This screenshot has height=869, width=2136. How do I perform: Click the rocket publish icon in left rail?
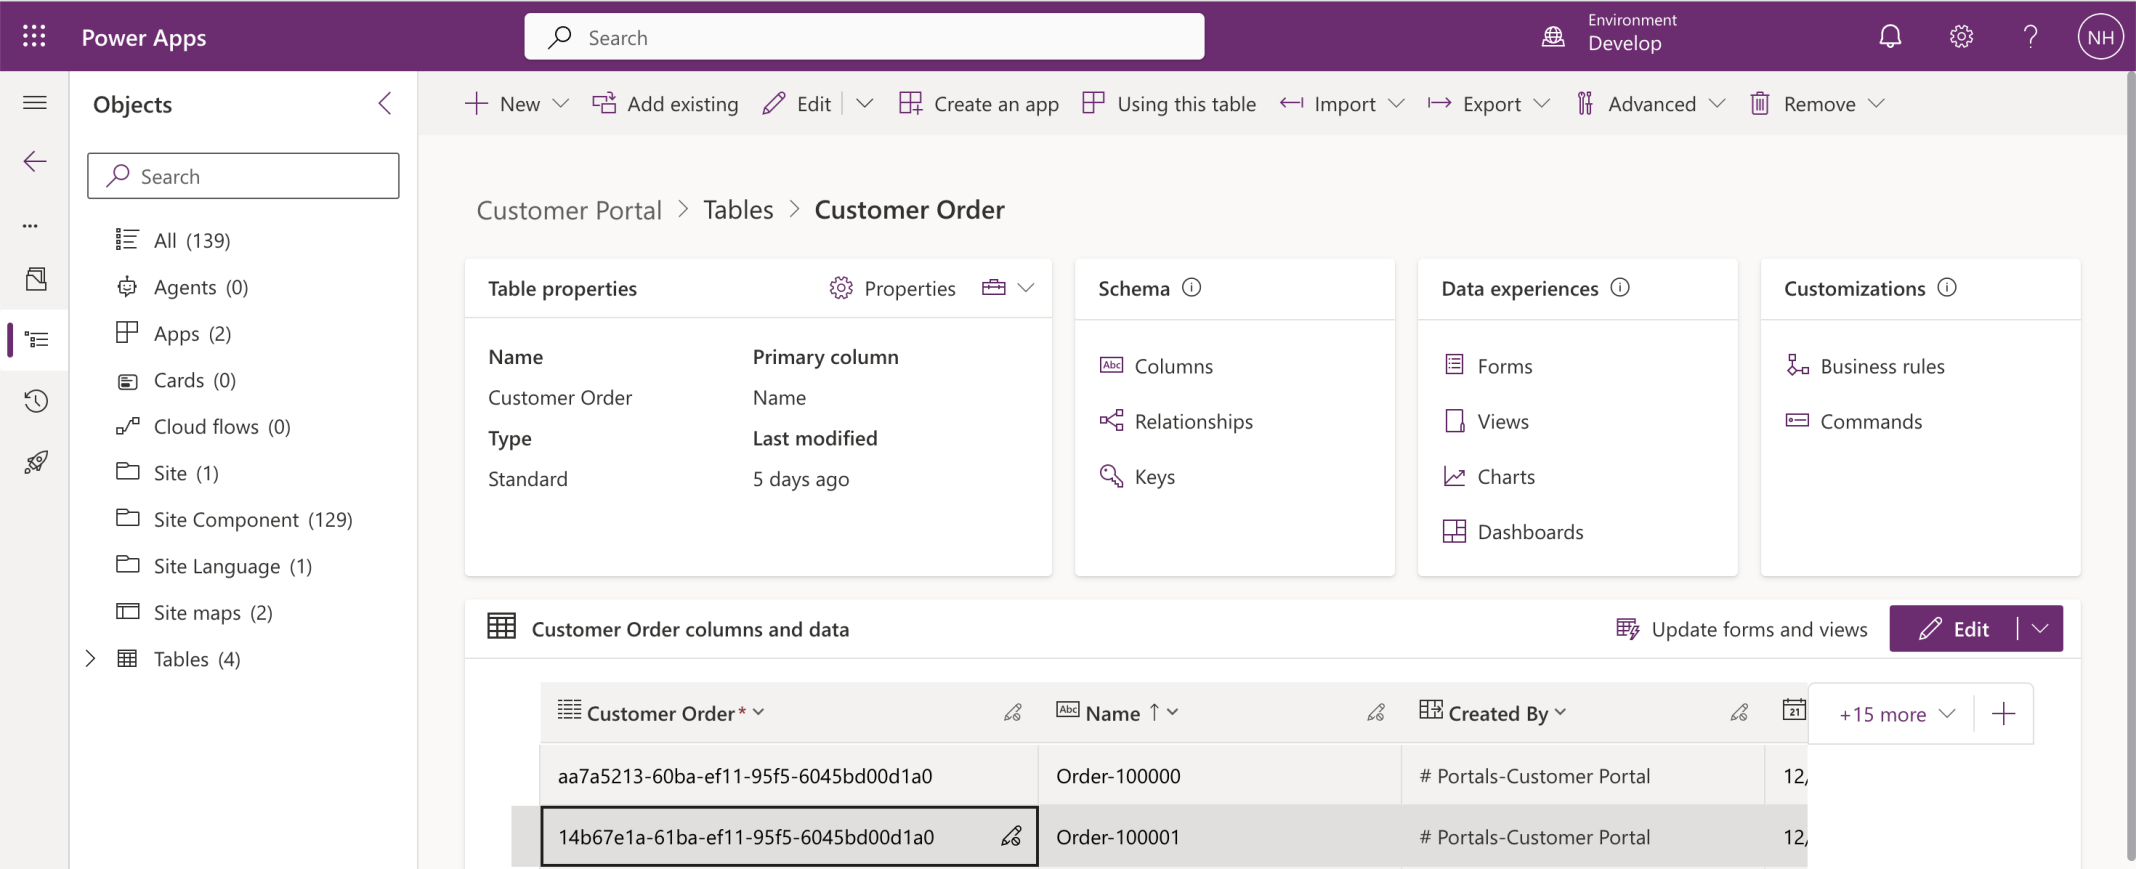(36, 462)
